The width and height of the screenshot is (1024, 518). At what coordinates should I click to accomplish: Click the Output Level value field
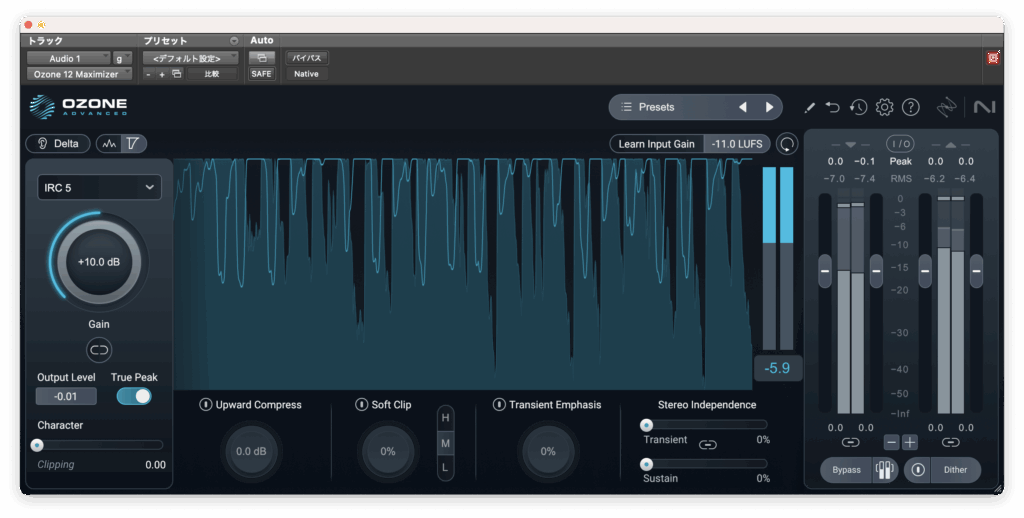pyautogui.click(x=66, y=396)
